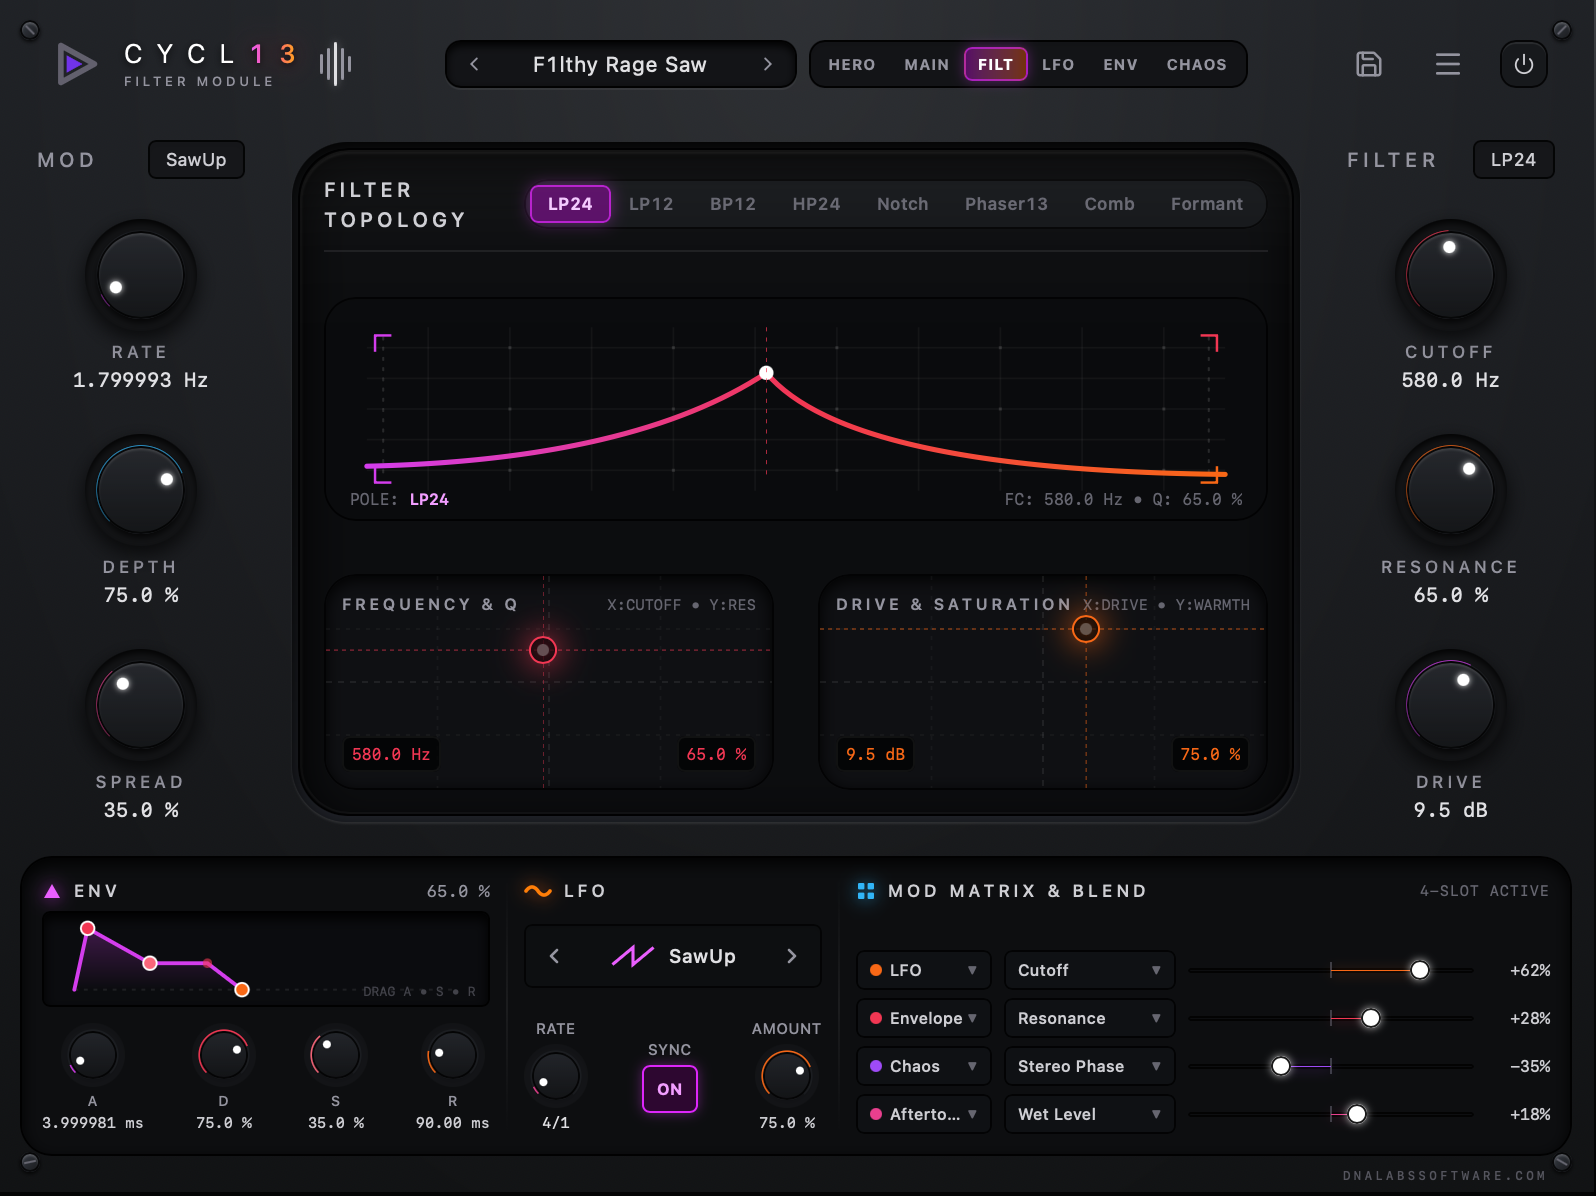Open the Resonance mod destination dropdown

(x=1089, y=1018)
